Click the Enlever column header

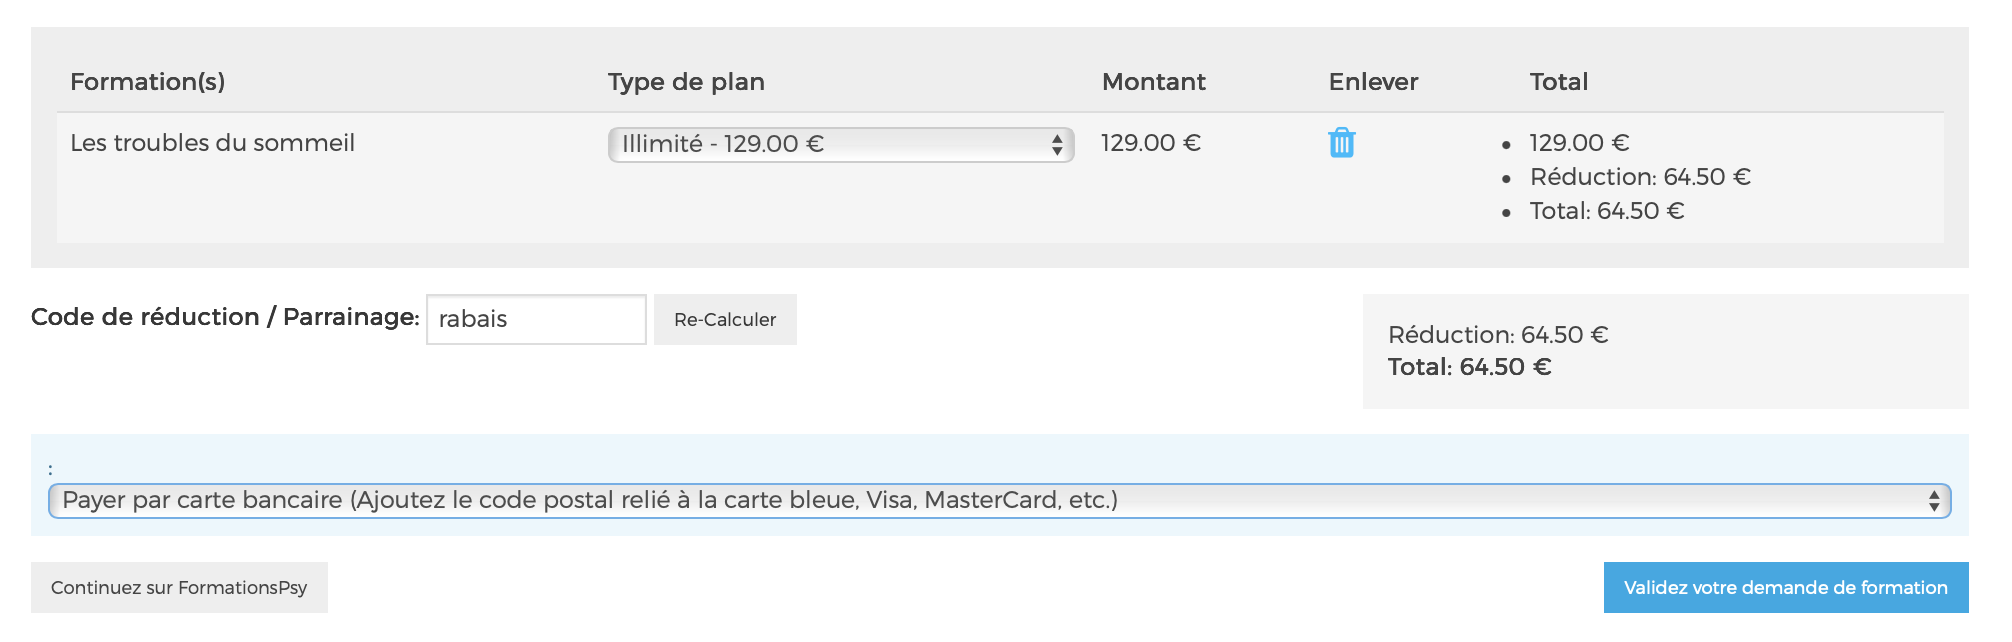coord(1373,82)
